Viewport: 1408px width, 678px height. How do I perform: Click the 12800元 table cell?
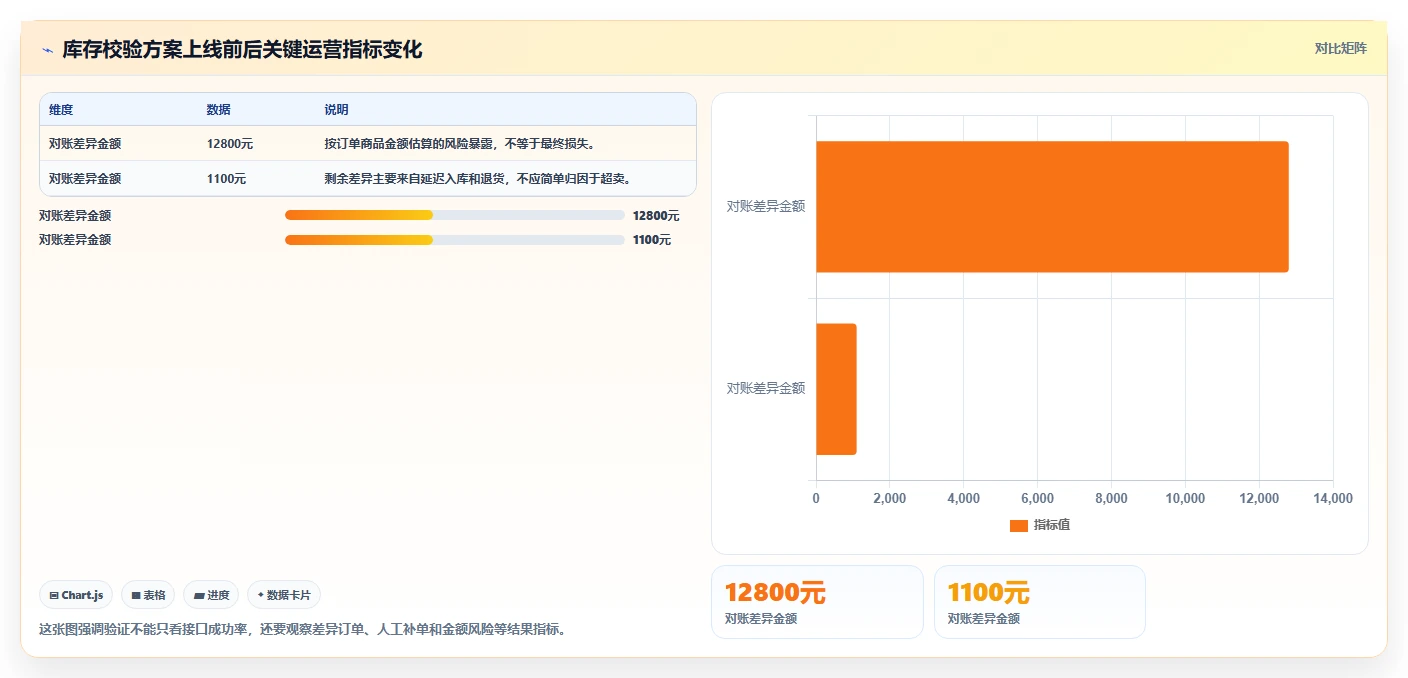click(x=230, y=144)
